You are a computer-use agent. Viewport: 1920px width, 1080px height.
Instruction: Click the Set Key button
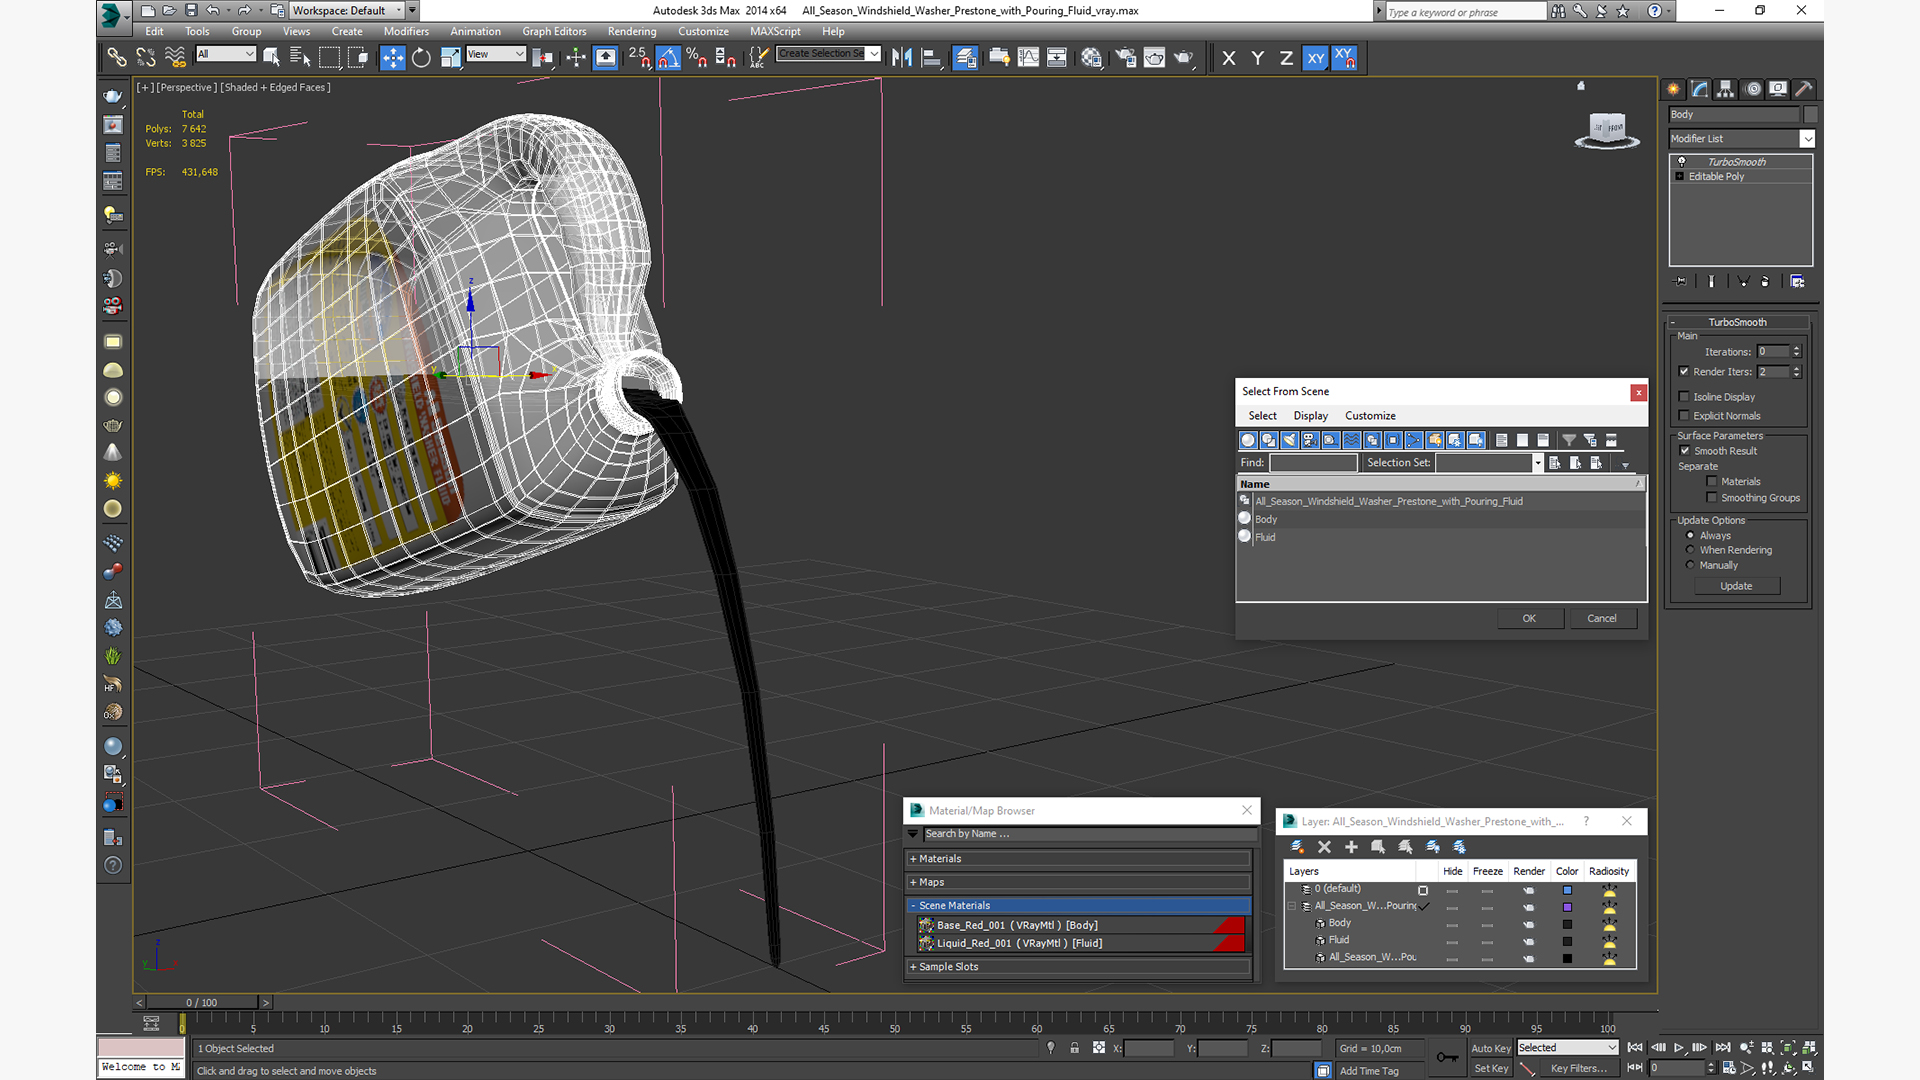pos(1490,1068)
